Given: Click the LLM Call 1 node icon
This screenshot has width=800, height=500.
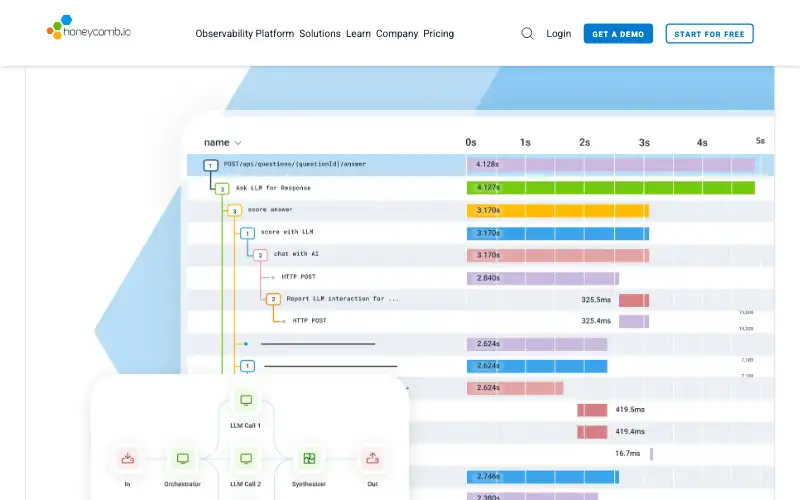Looking at the screenshot, I should (246, 401).
